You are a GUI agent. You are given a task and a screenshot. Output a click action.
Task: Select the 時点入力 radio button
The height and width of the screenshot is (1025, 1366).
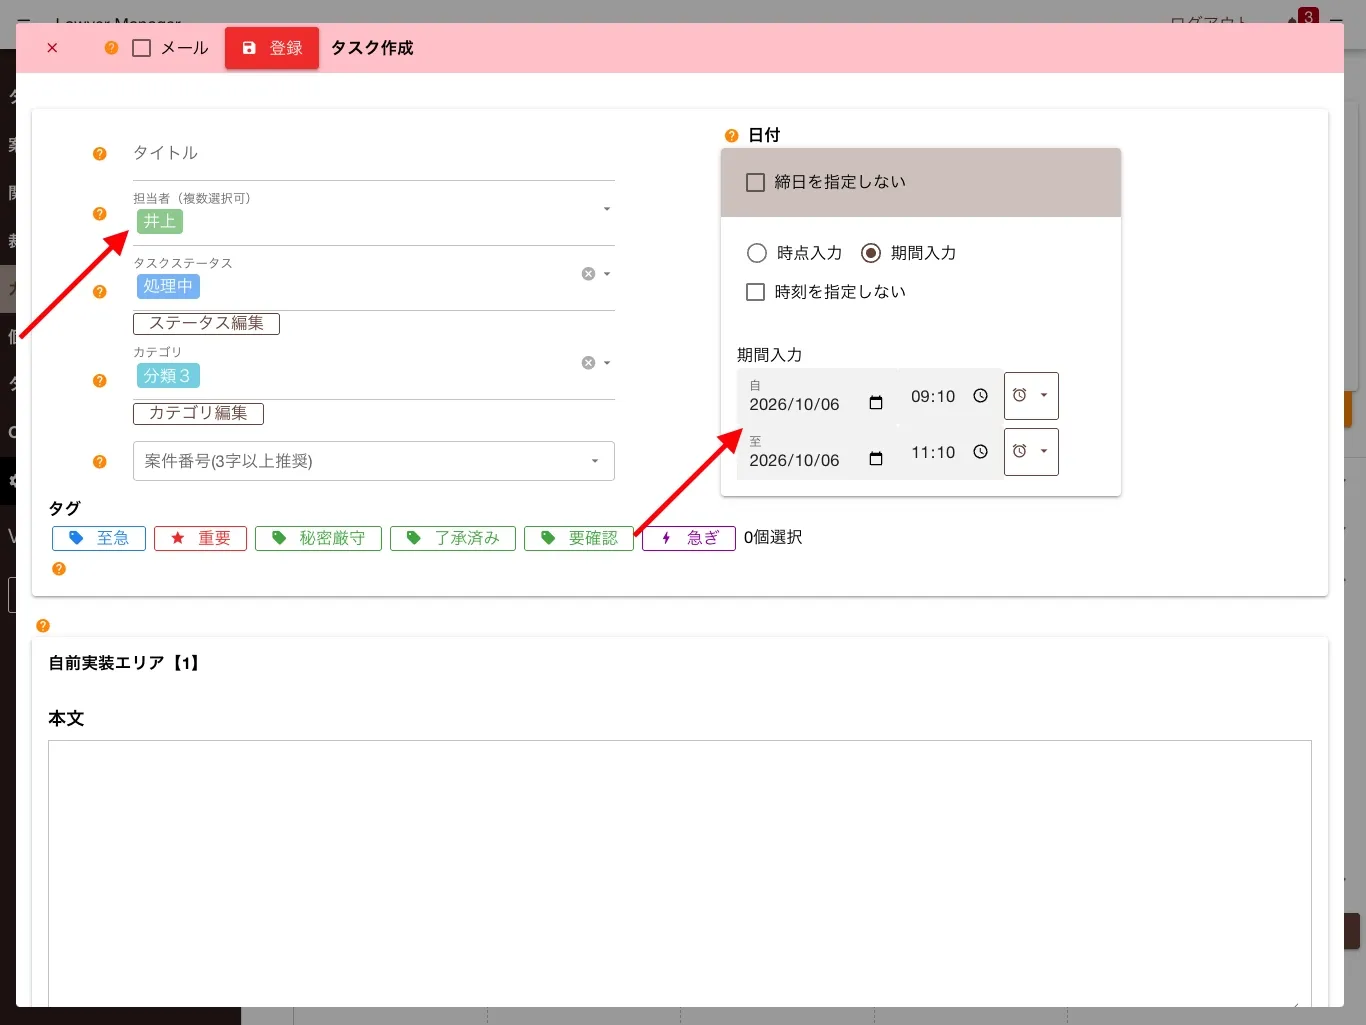tap(757, 253)
